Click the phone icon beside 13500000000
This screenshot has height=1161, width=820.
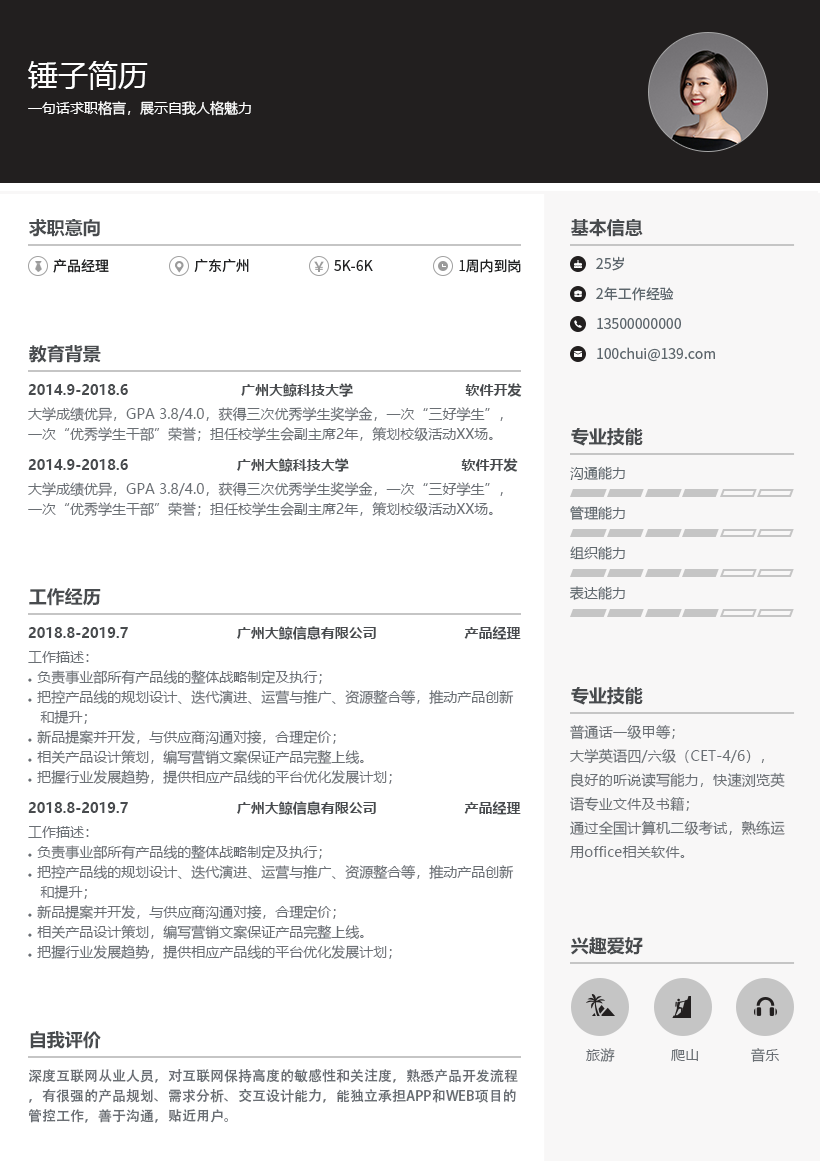pyautogui.click(x=578, y=324)
